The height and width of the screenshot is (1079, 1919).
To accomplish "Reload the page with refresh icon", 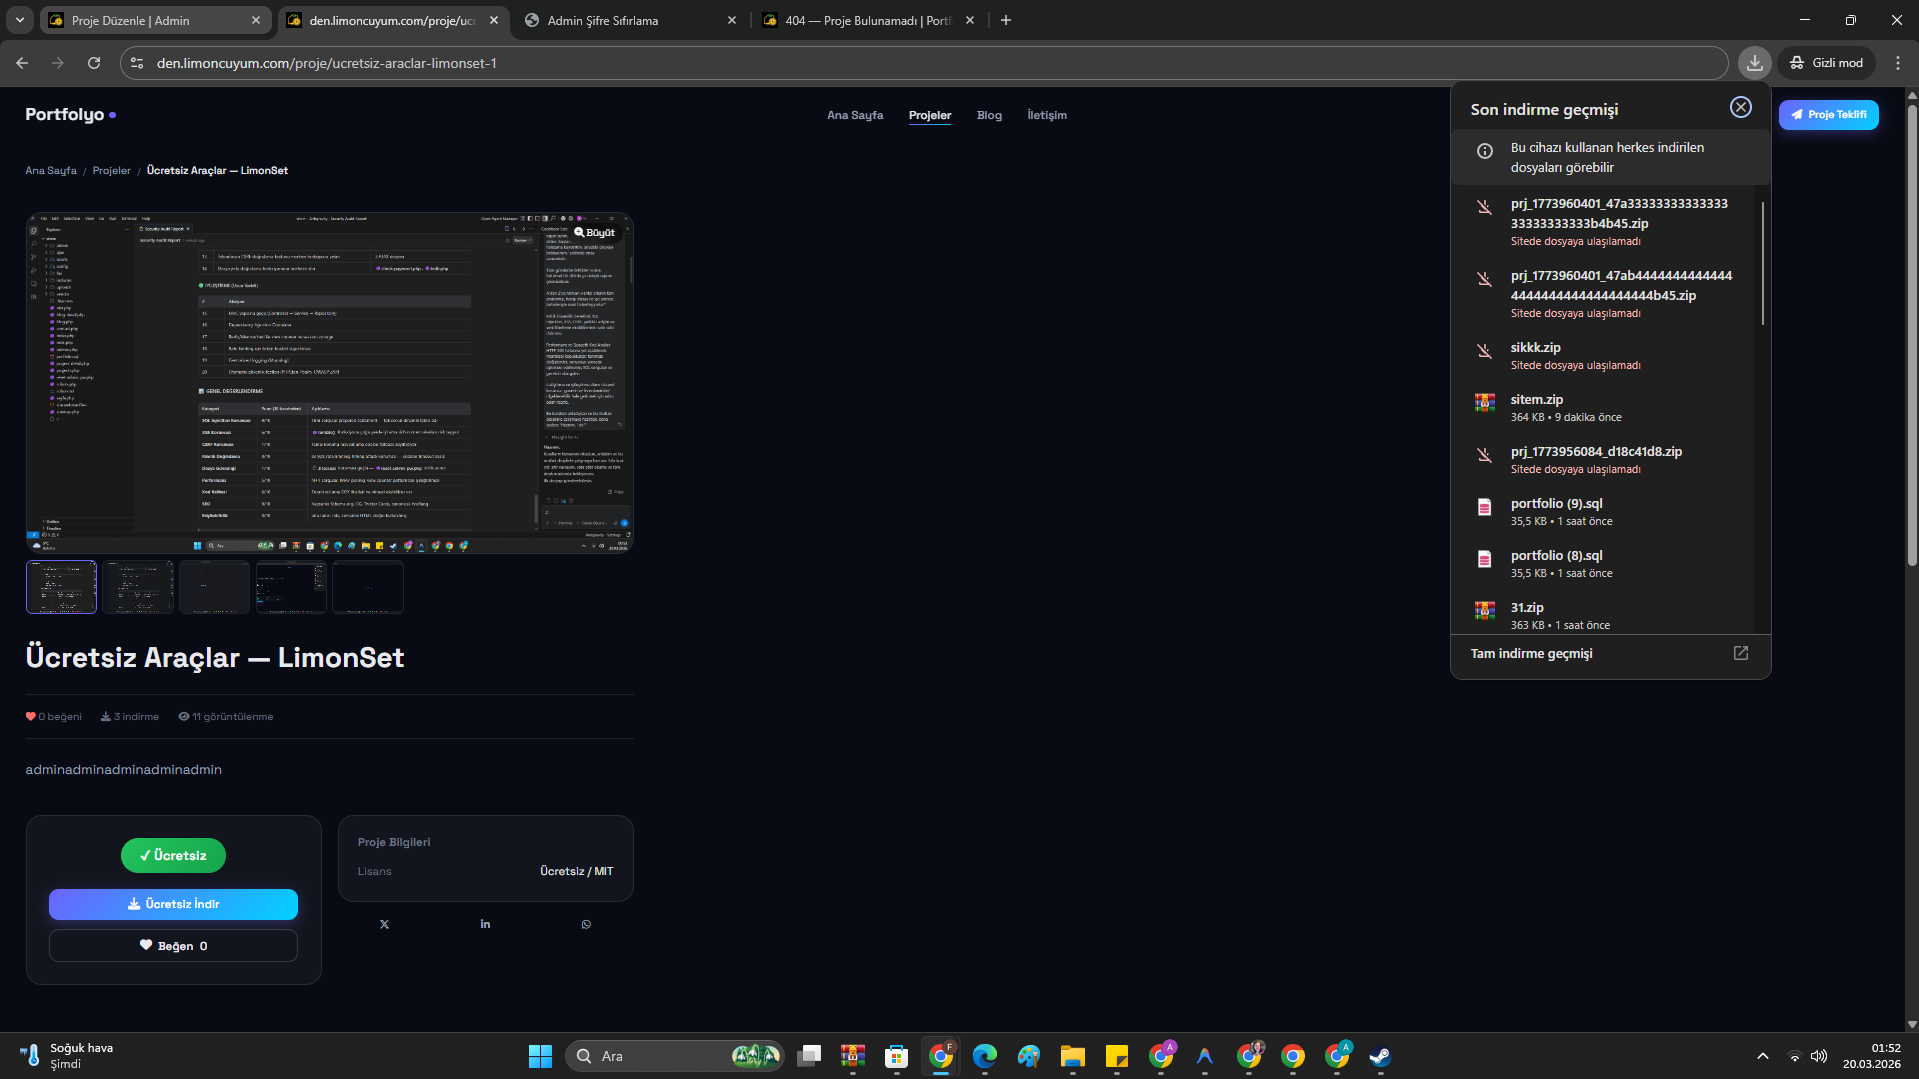I will coord(94,63).
